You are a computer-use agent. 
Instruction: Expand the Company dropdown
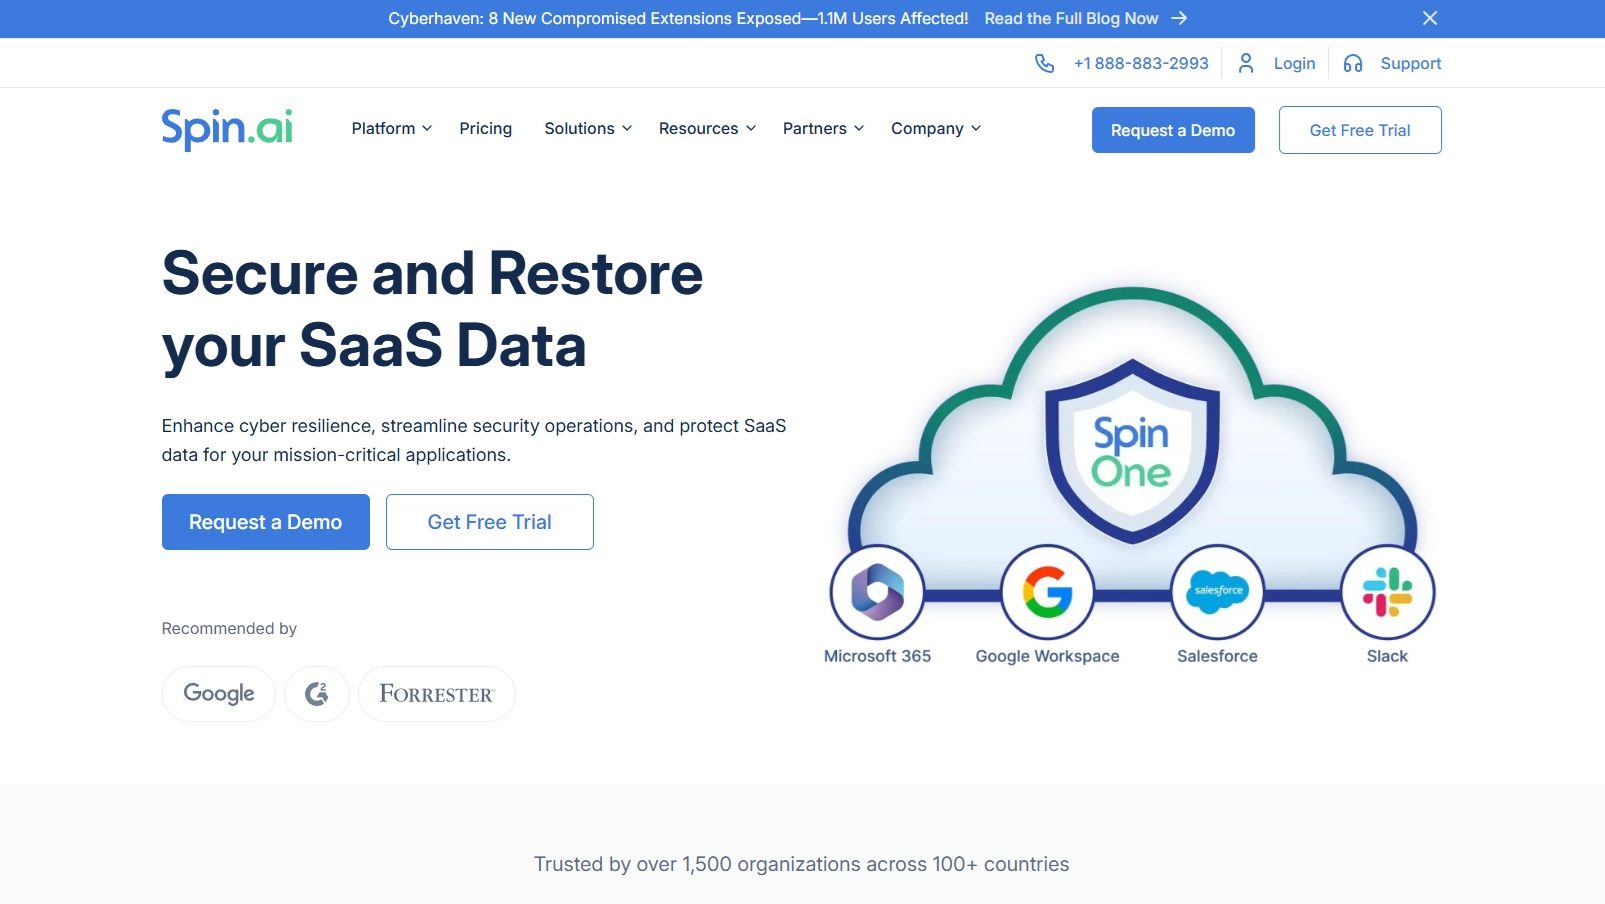935,129
